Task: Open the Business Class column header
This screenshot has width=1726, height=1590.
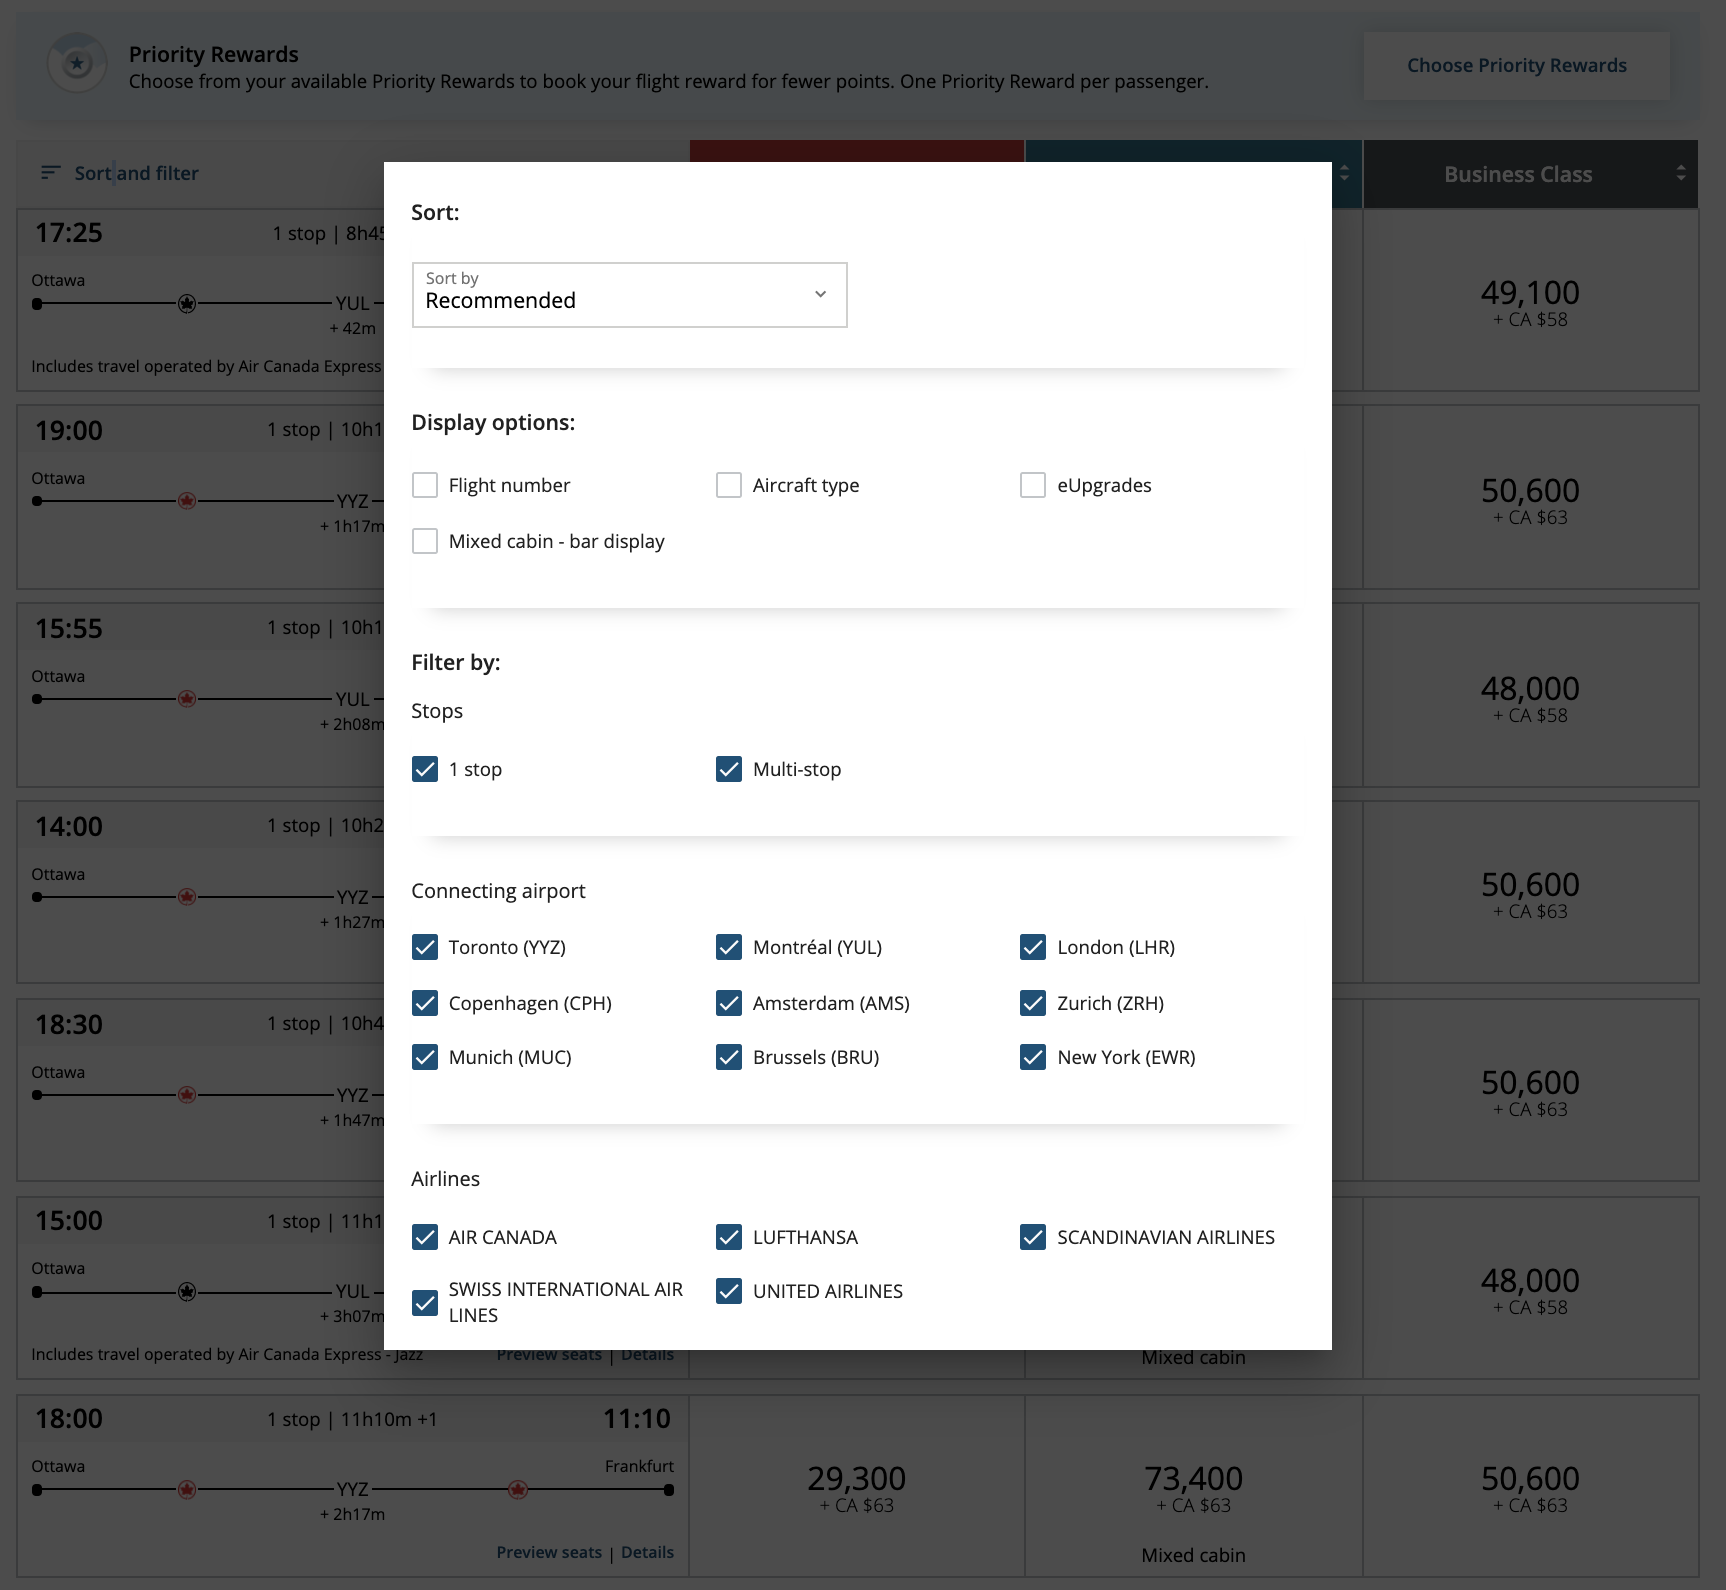Action: (x=1517, y=174)
